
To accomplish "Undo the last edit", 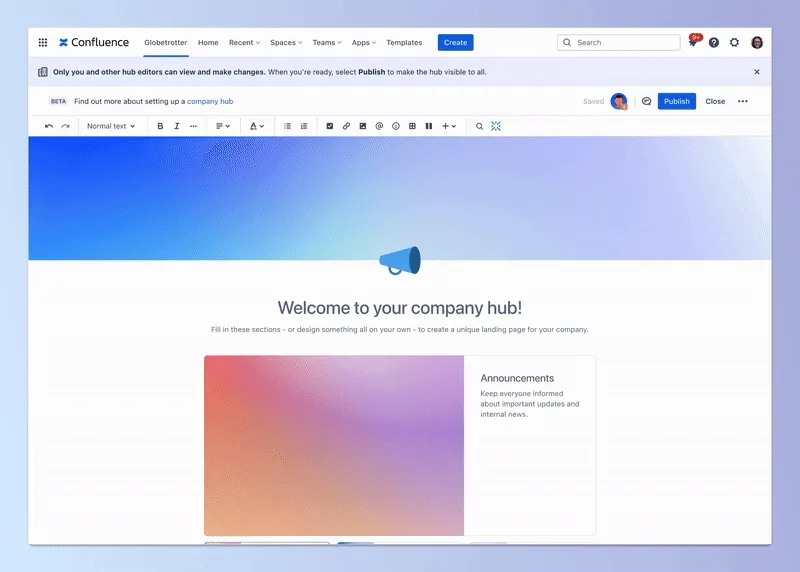I will pos(49,126).
